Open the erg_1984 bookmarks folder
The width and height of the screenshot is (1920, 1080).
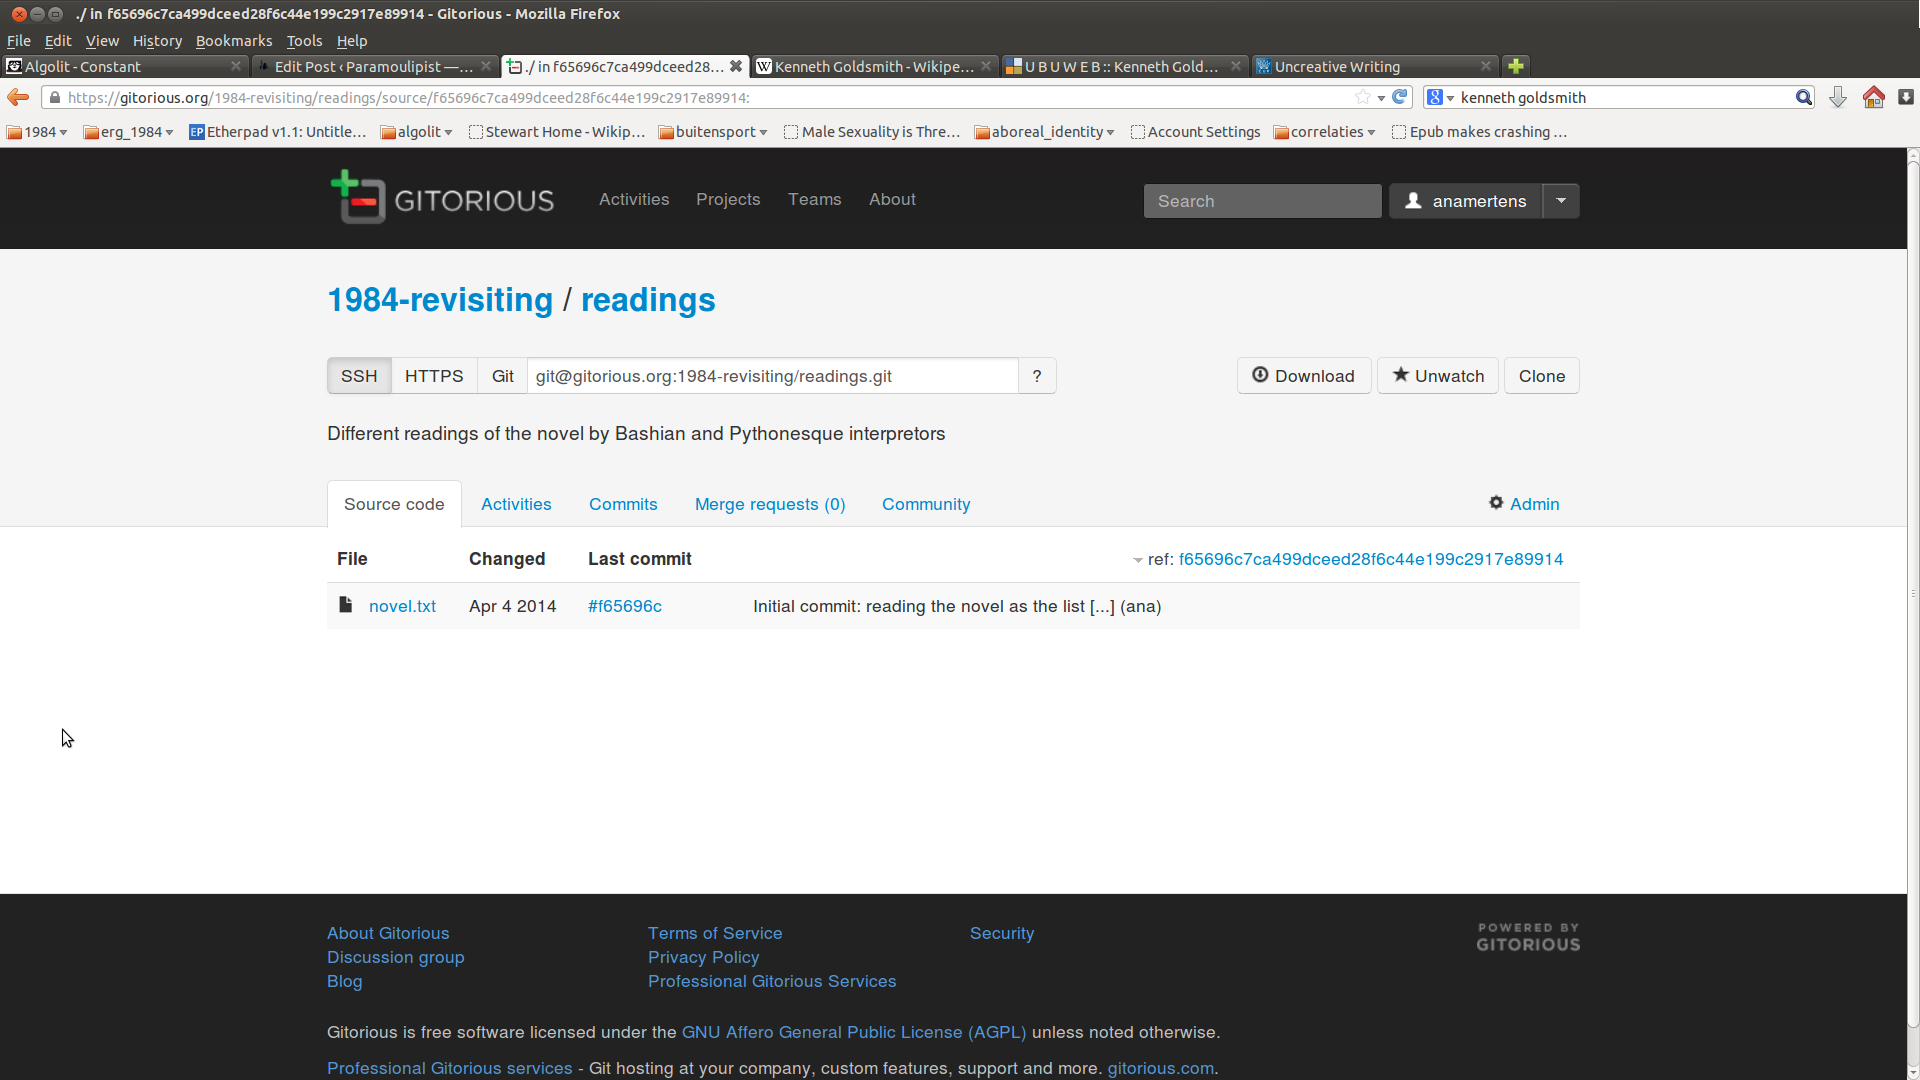pos(129,132)
